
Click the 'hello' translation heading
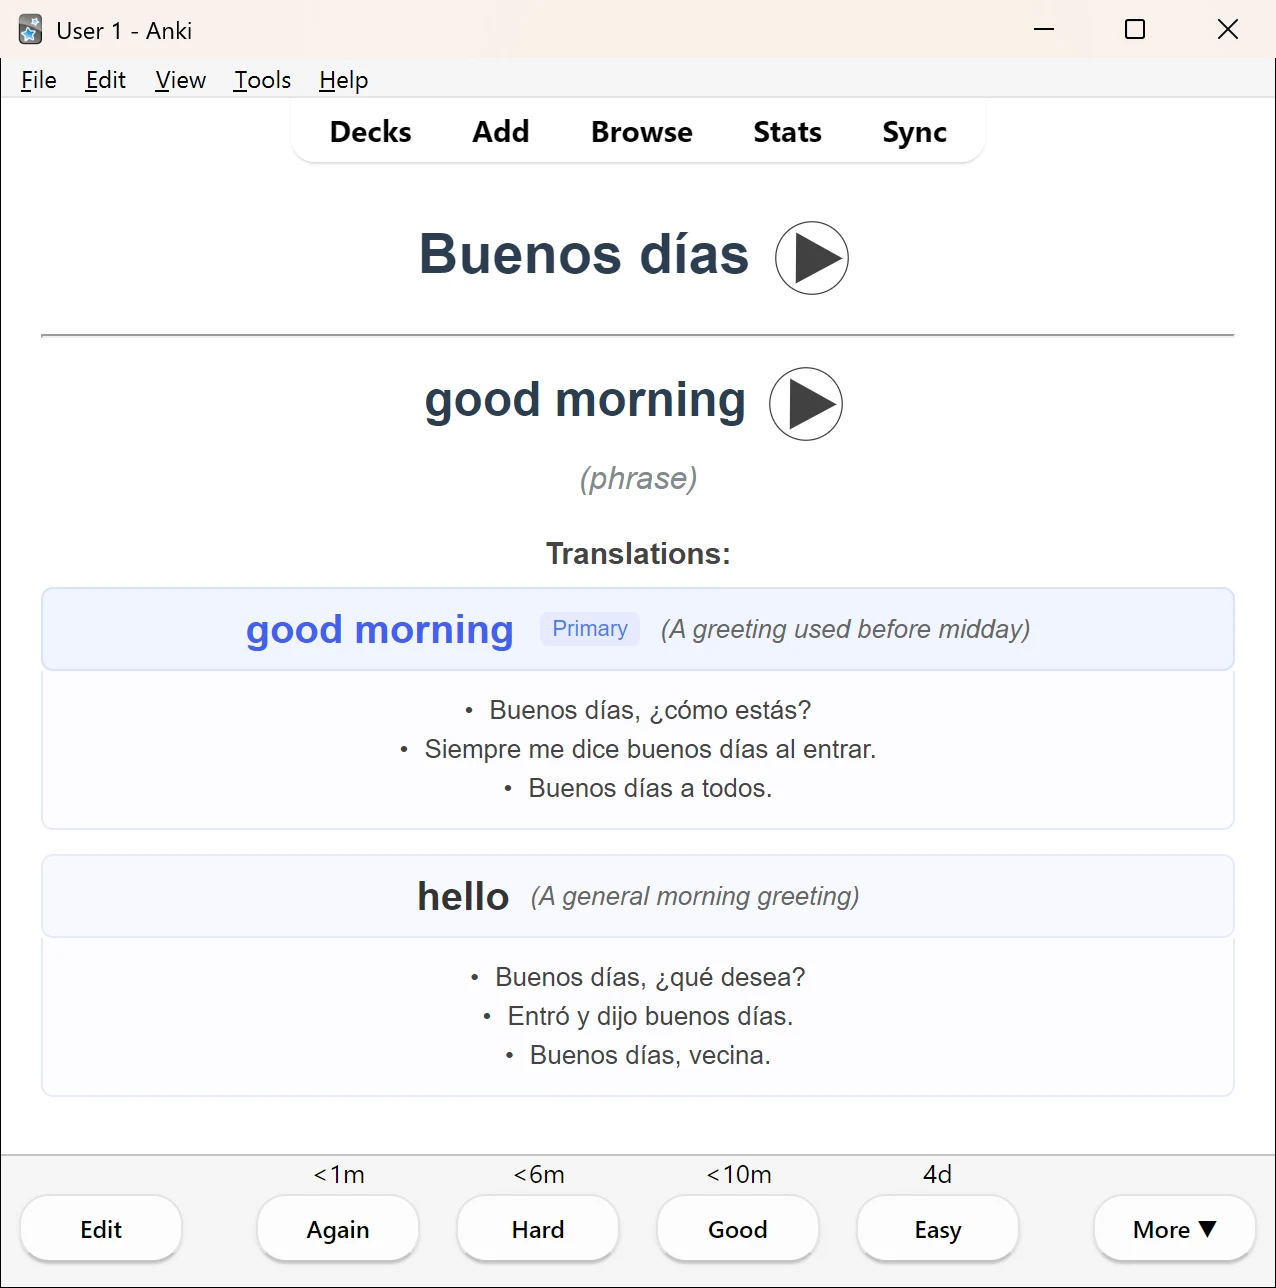coord(463,896)
